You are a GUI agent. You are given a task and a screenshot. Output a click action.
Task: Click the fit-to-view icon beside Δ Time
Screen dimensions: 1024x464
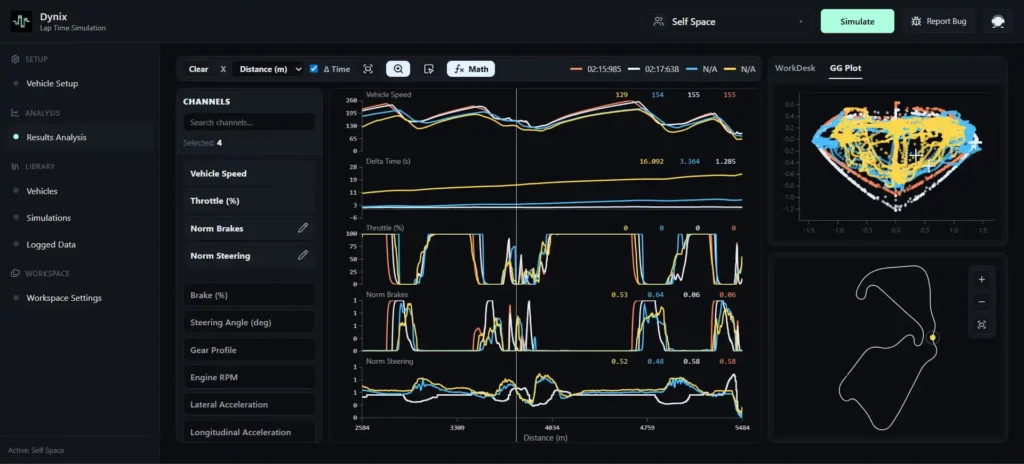(x=368, y=69)
